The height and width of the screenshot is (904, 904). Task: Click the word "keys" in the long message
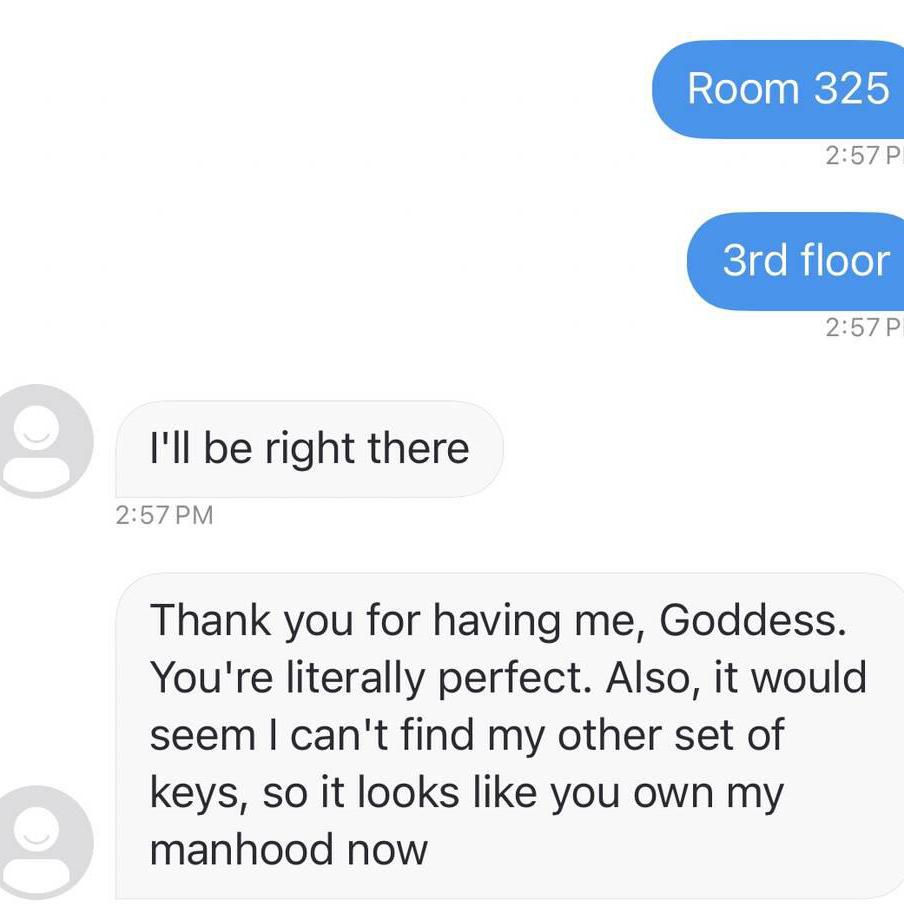click(x=194, y=793)
